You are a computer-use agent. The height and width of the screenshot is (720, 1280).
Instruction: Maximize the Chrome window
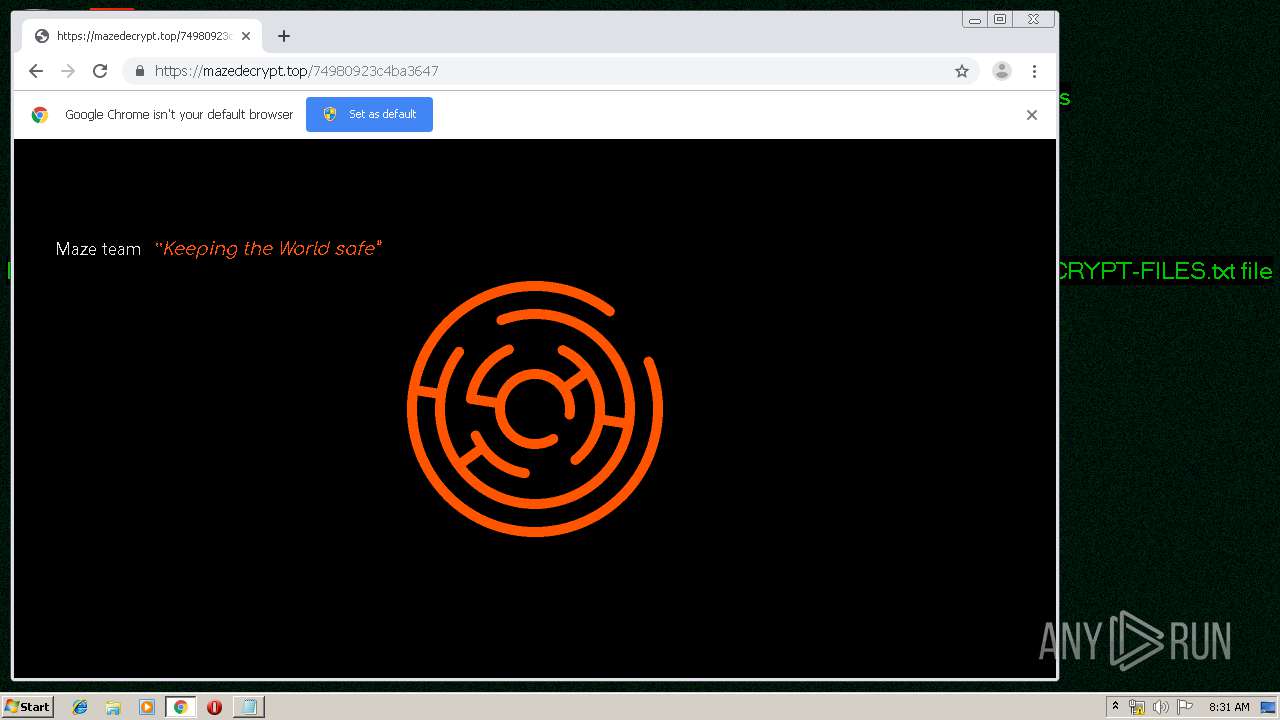coord(1000,19)
